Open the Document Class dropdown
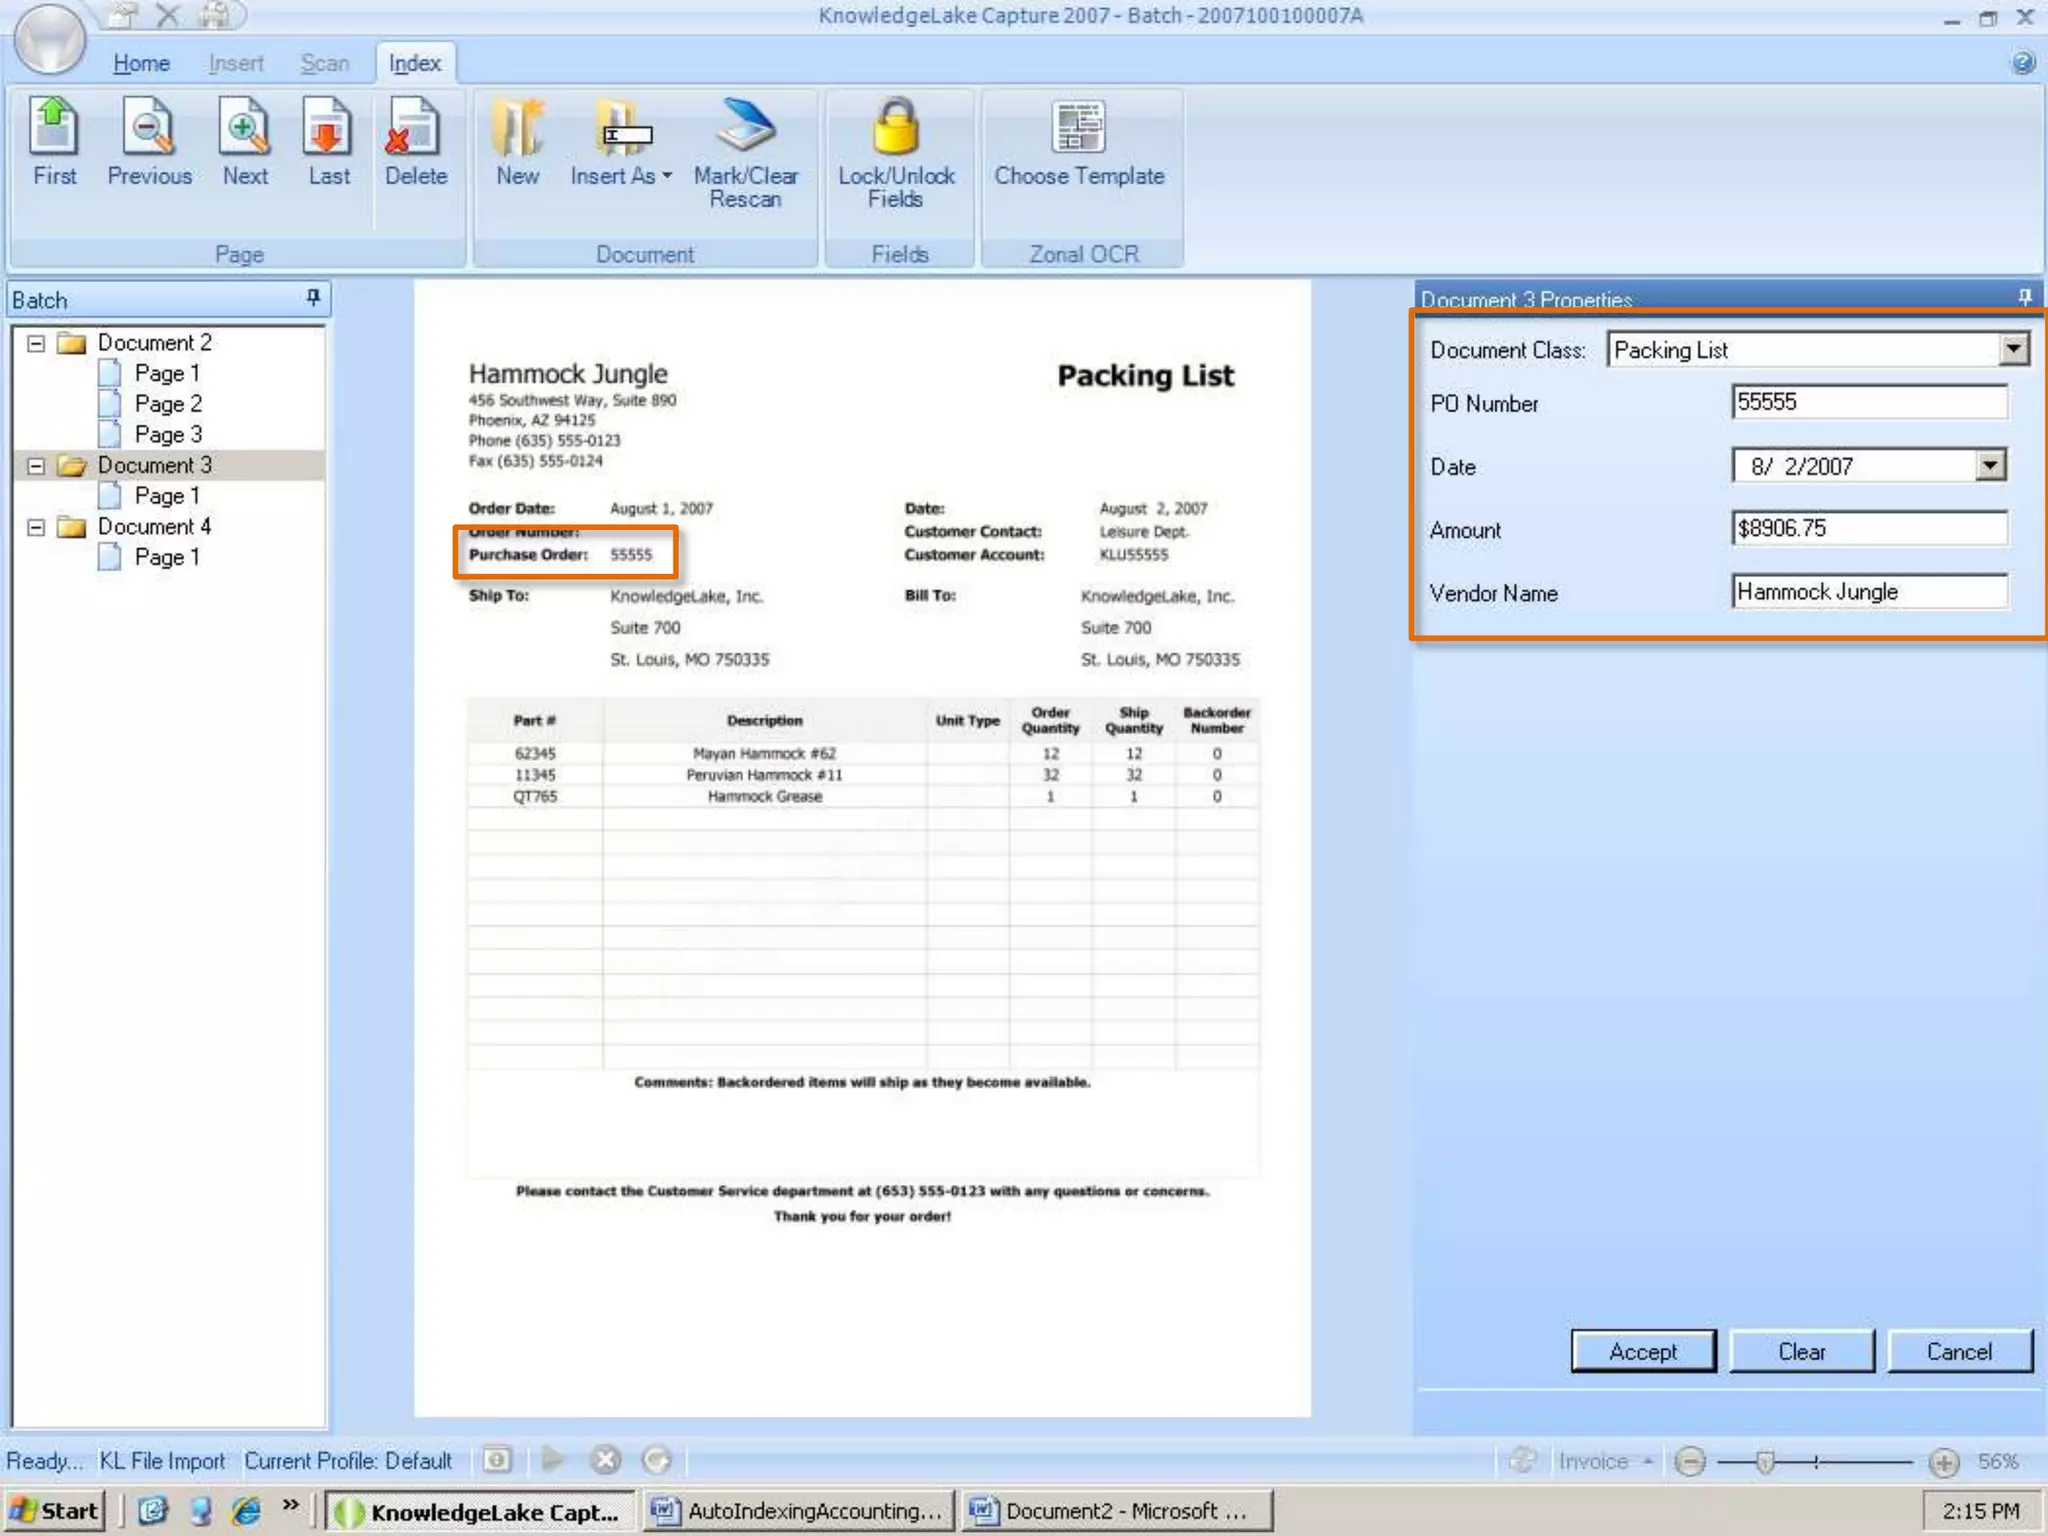The image size is (2048, 1536). tap(2013, 349)
